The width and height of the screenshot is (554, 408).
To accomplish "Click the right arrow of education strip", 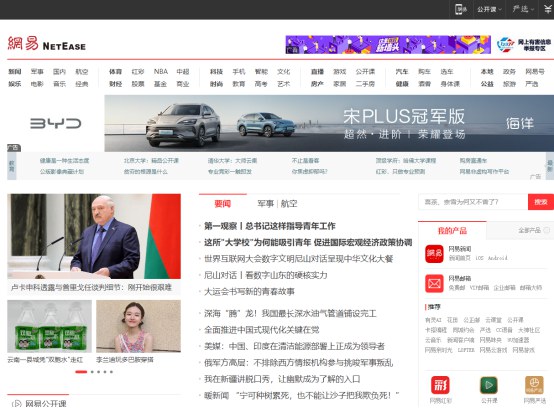I will [x=550, y=166].
